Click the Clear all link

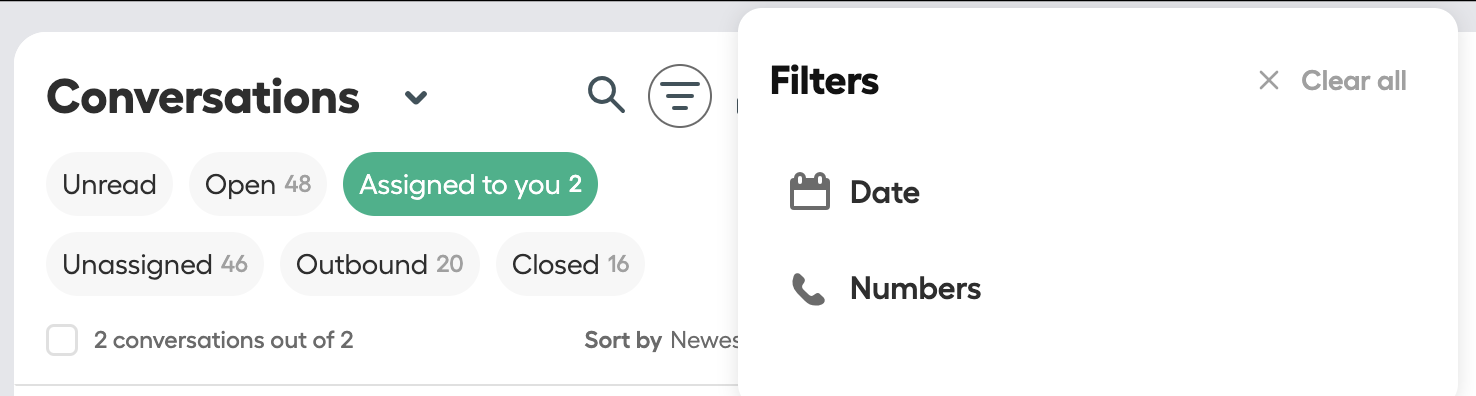(x=1354, y=81)
